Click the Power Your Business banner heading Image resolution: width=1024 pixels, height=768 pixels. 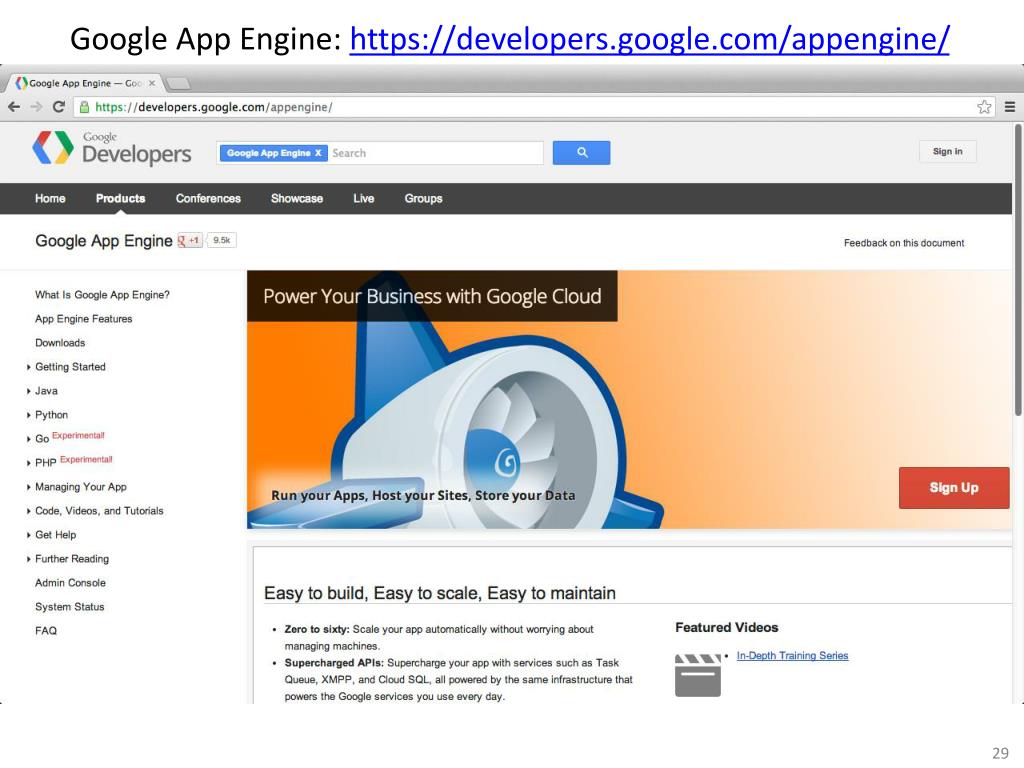432,296
